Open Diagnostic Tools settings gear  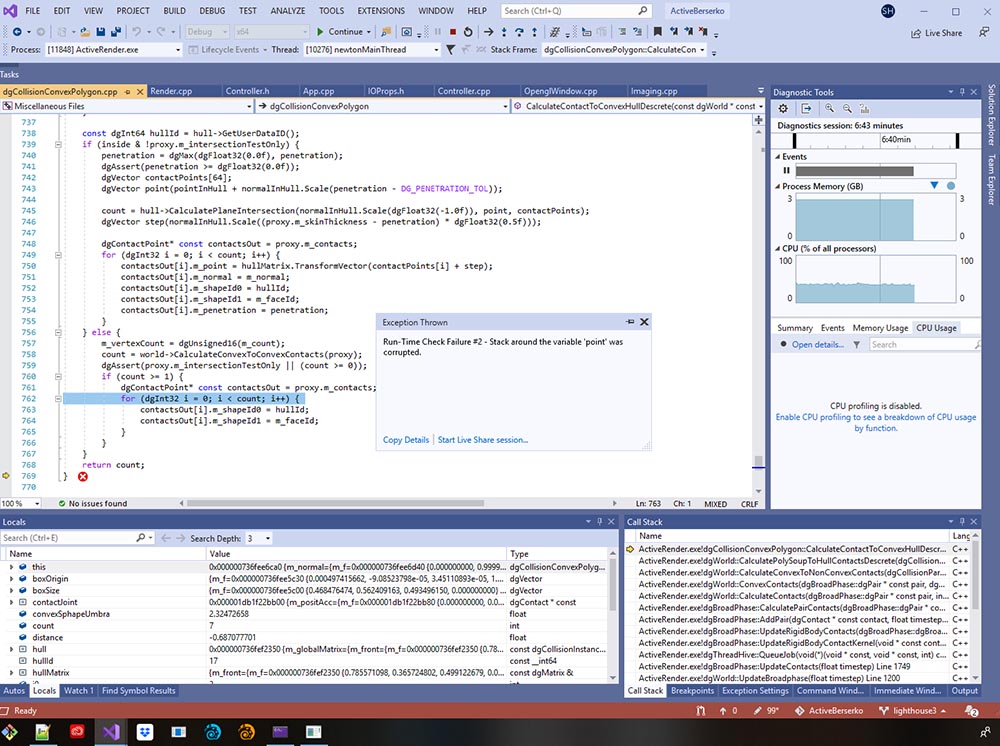[x=784, y=108]
